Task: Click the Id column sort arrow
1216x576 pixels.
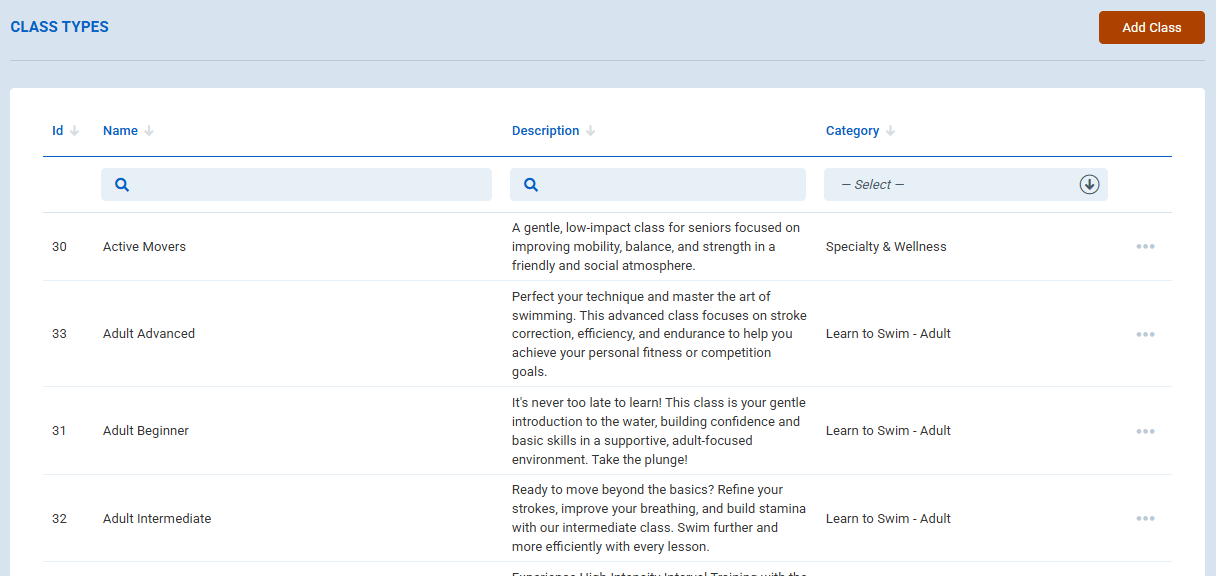Action: (75, 131)
